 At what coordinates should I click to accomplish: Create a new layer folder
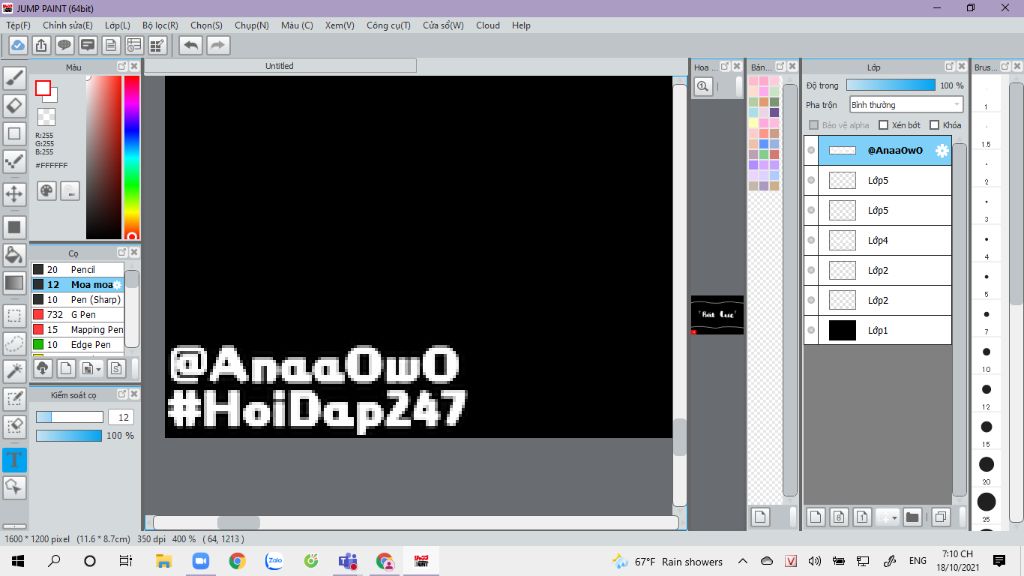pos(912,517)
